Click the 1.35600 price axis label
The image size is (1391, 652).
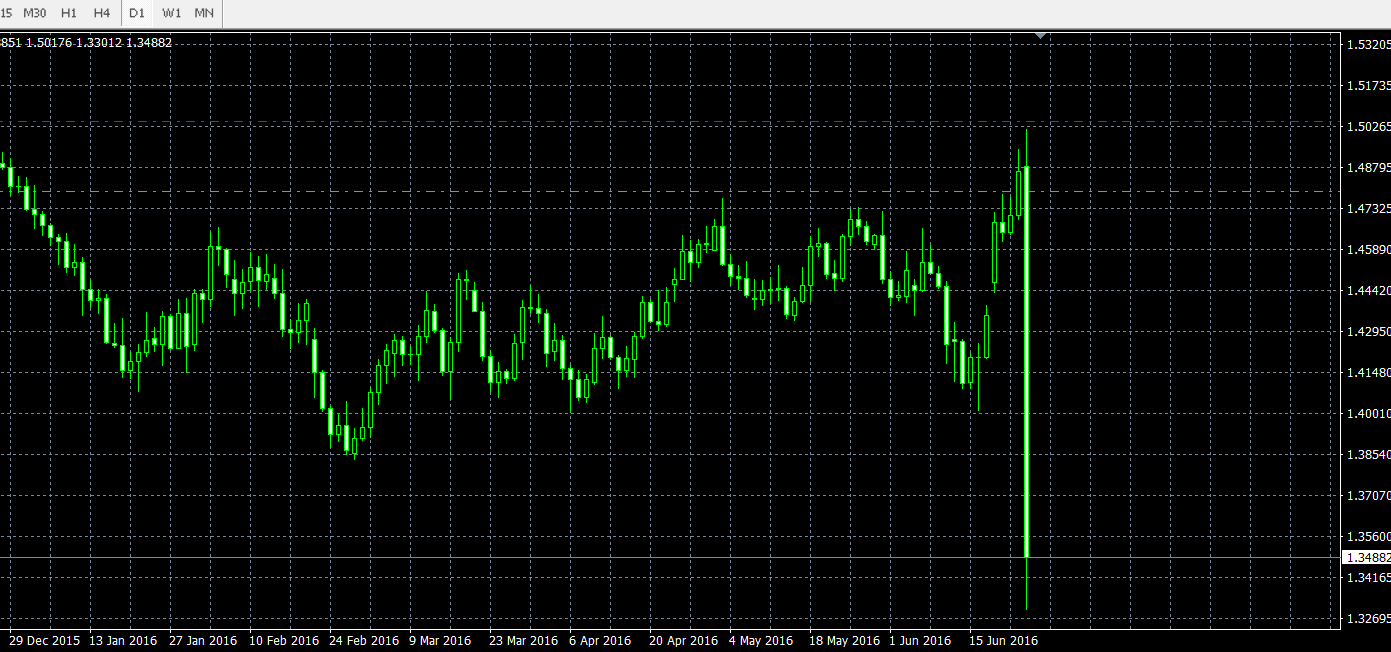[1368, 537]
